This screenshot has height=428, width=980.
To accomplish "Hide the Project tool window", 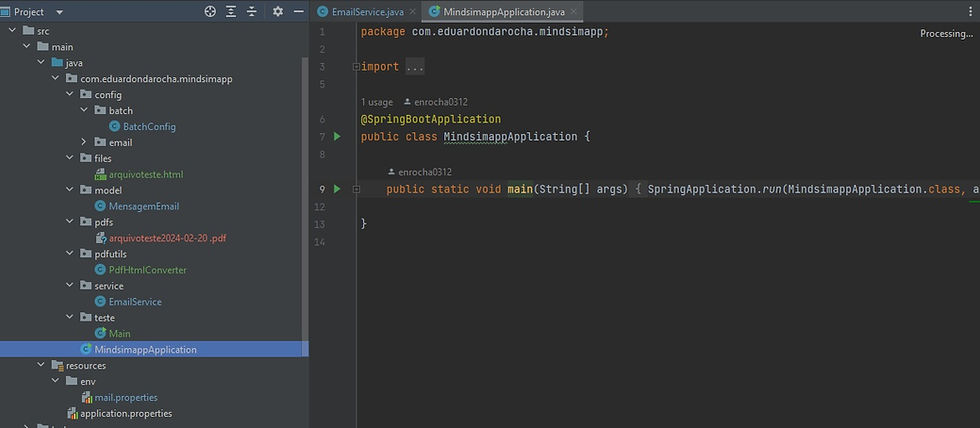I will pos(299,12).
